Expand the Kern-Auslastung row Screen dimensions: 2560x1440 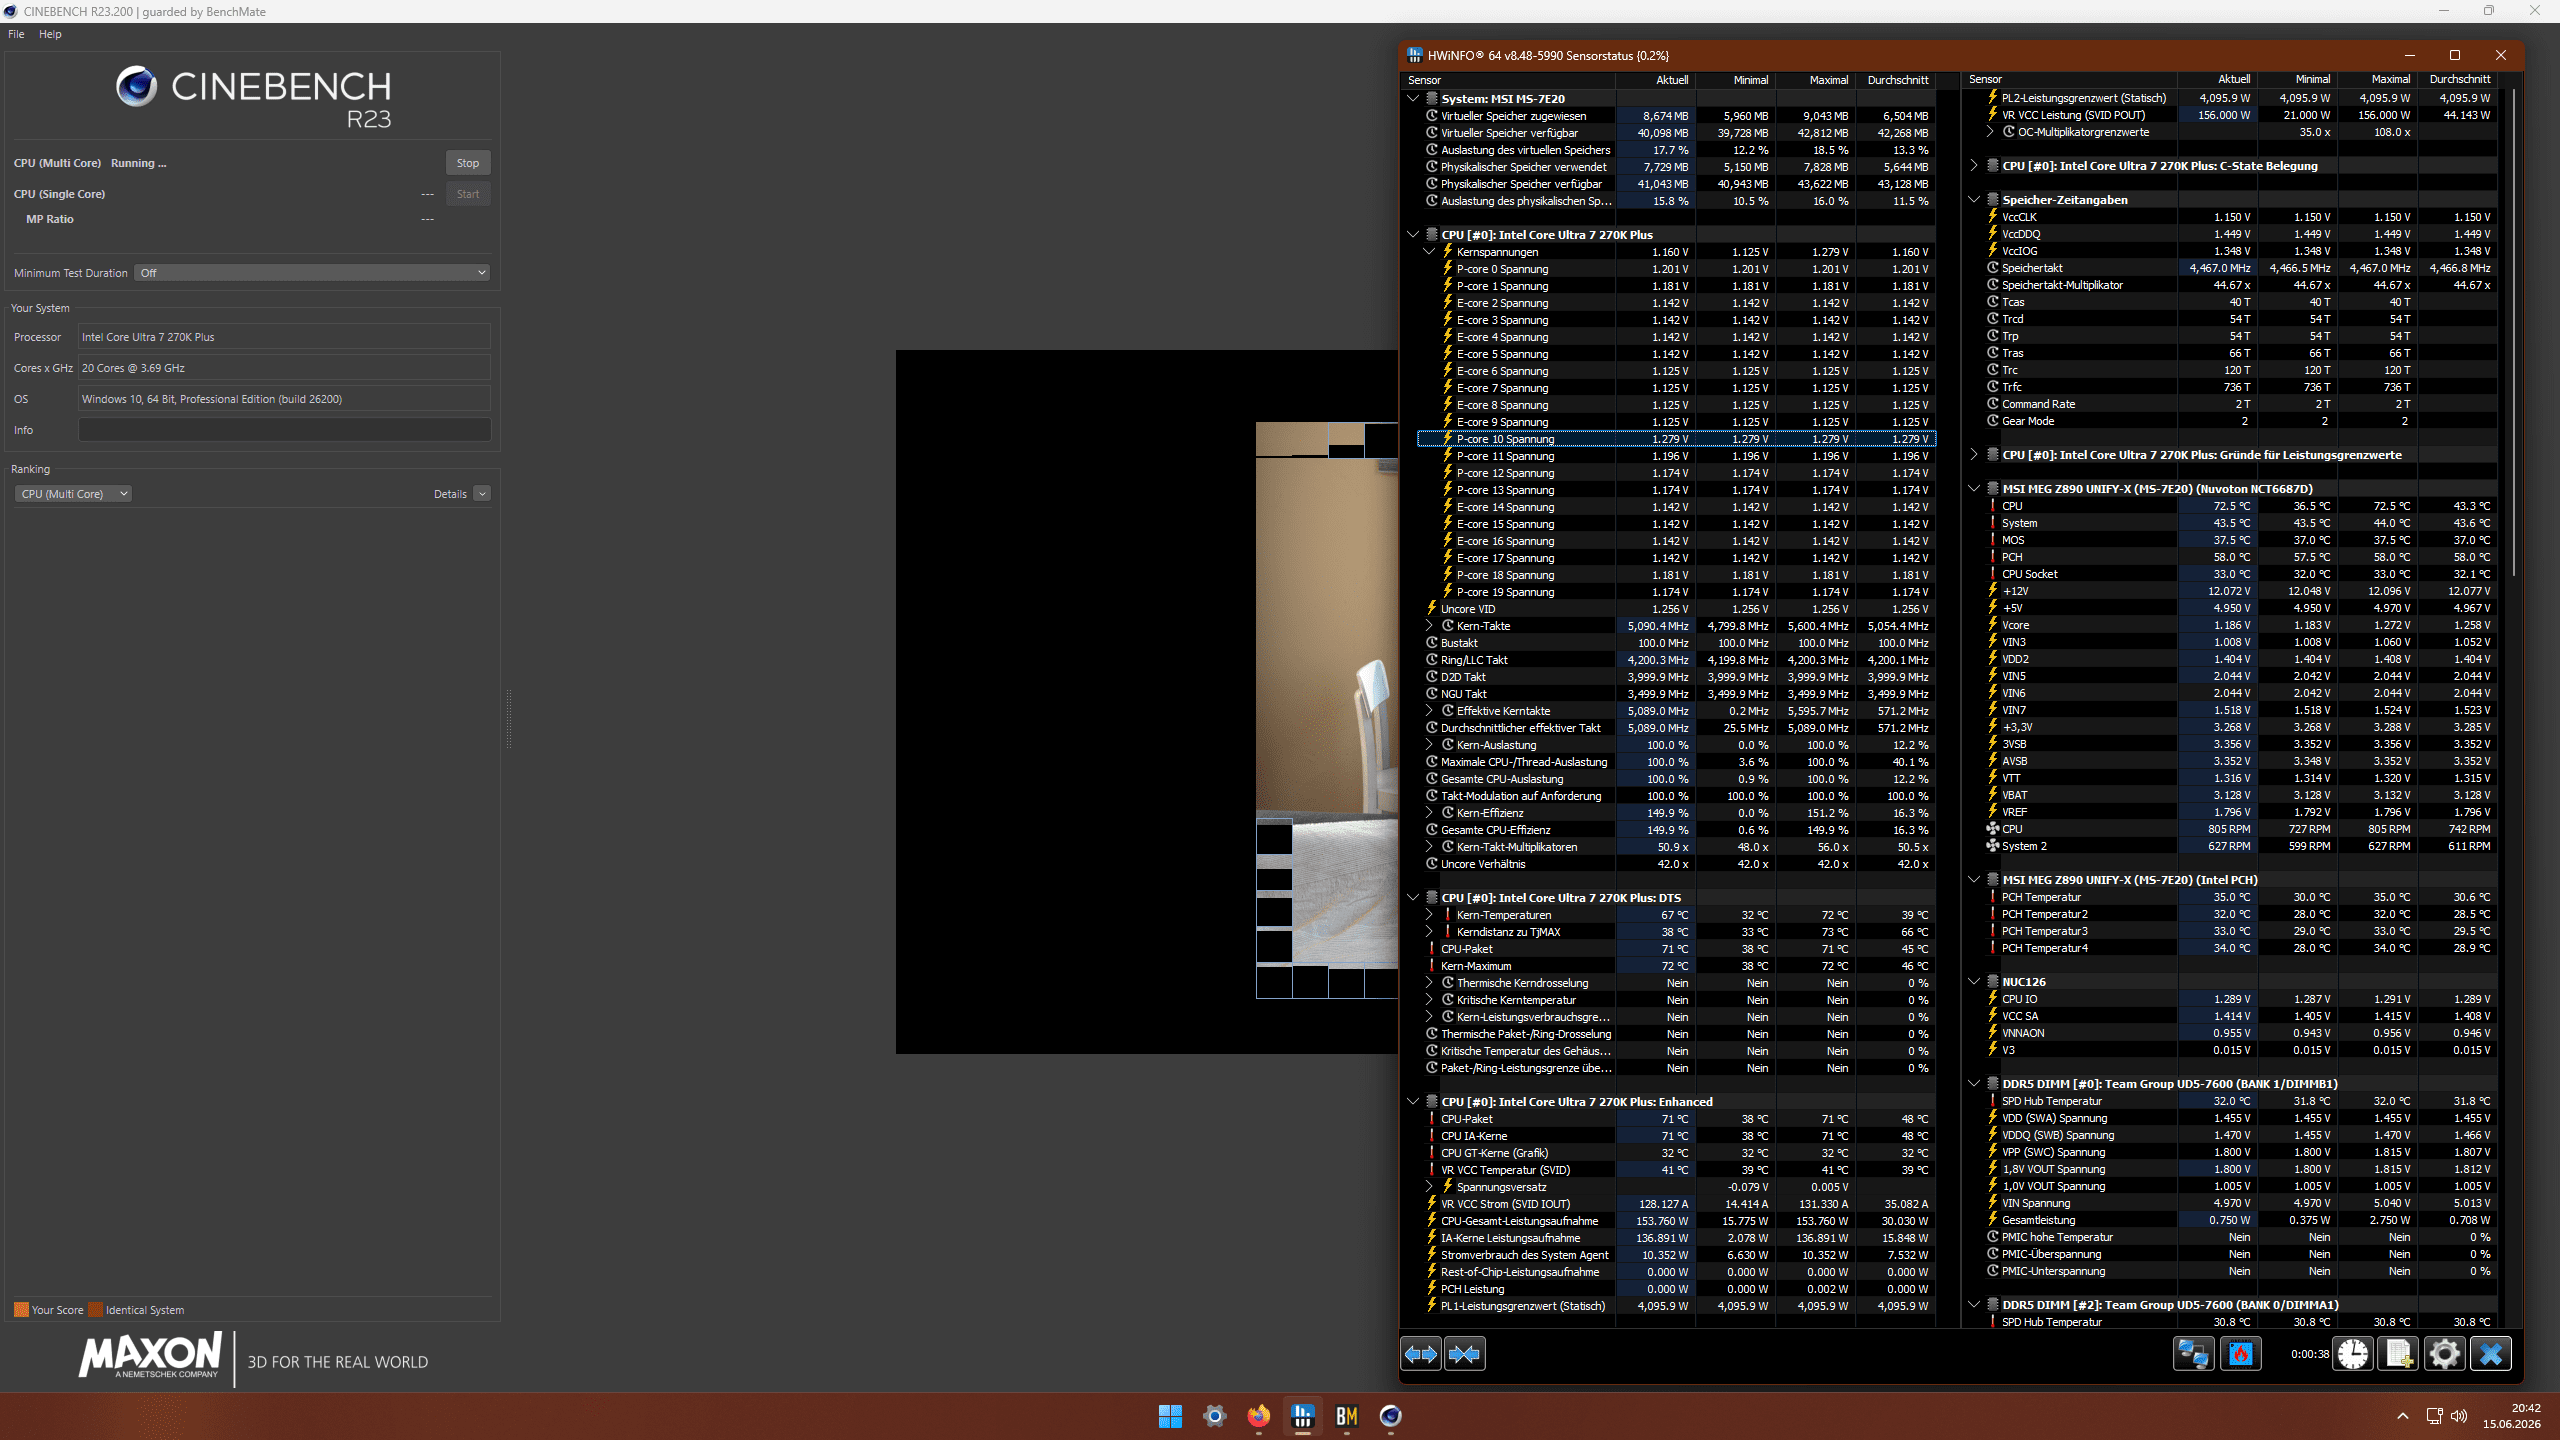pos(1429,745)
